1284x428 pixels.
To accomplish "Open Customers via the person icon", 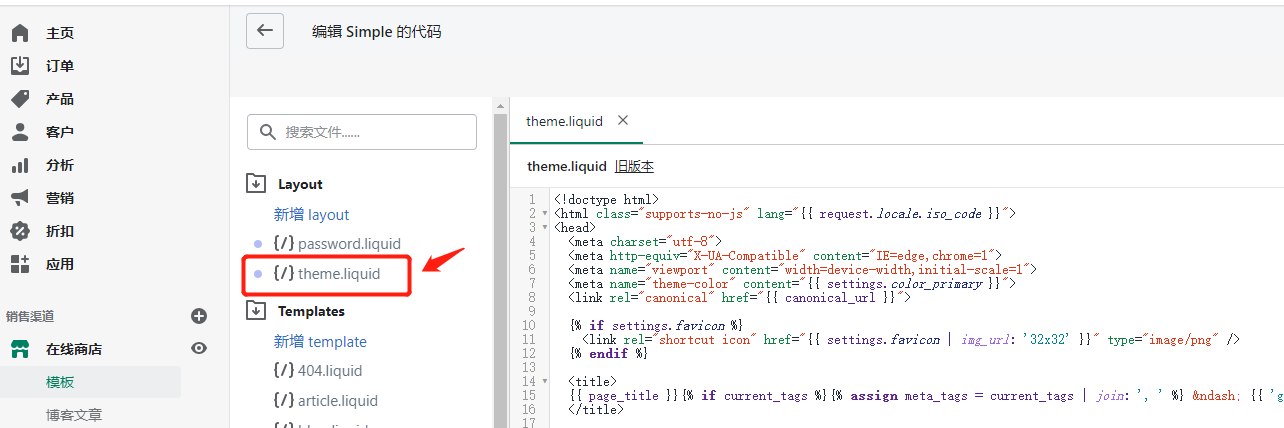I will point(20,132).
